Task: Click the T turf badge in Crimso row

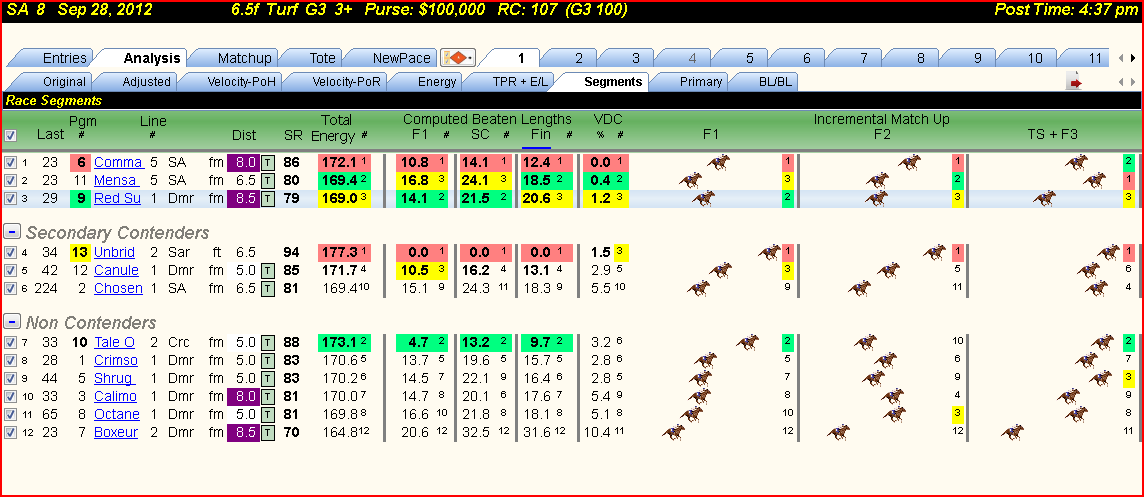Action: tap(268, 361)
